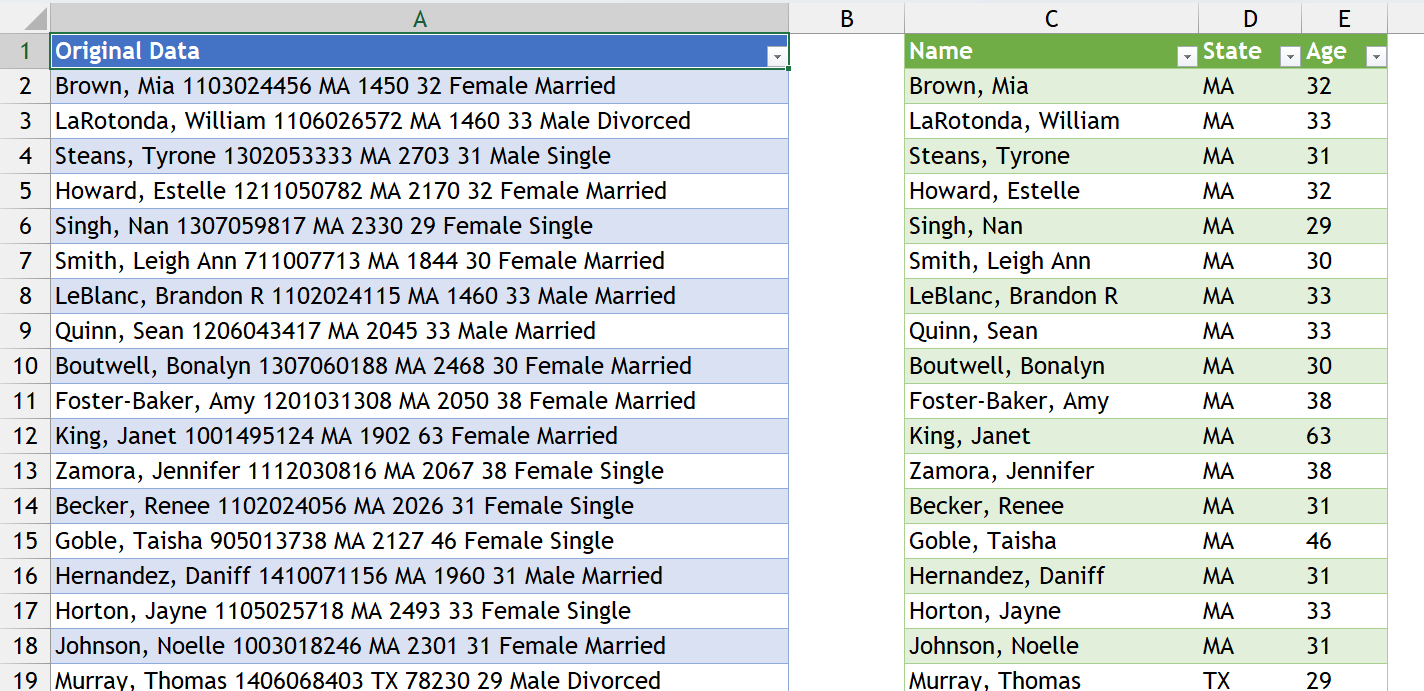Click Name cell 'Smith, Leigh Ann'

pos(1051,261)
